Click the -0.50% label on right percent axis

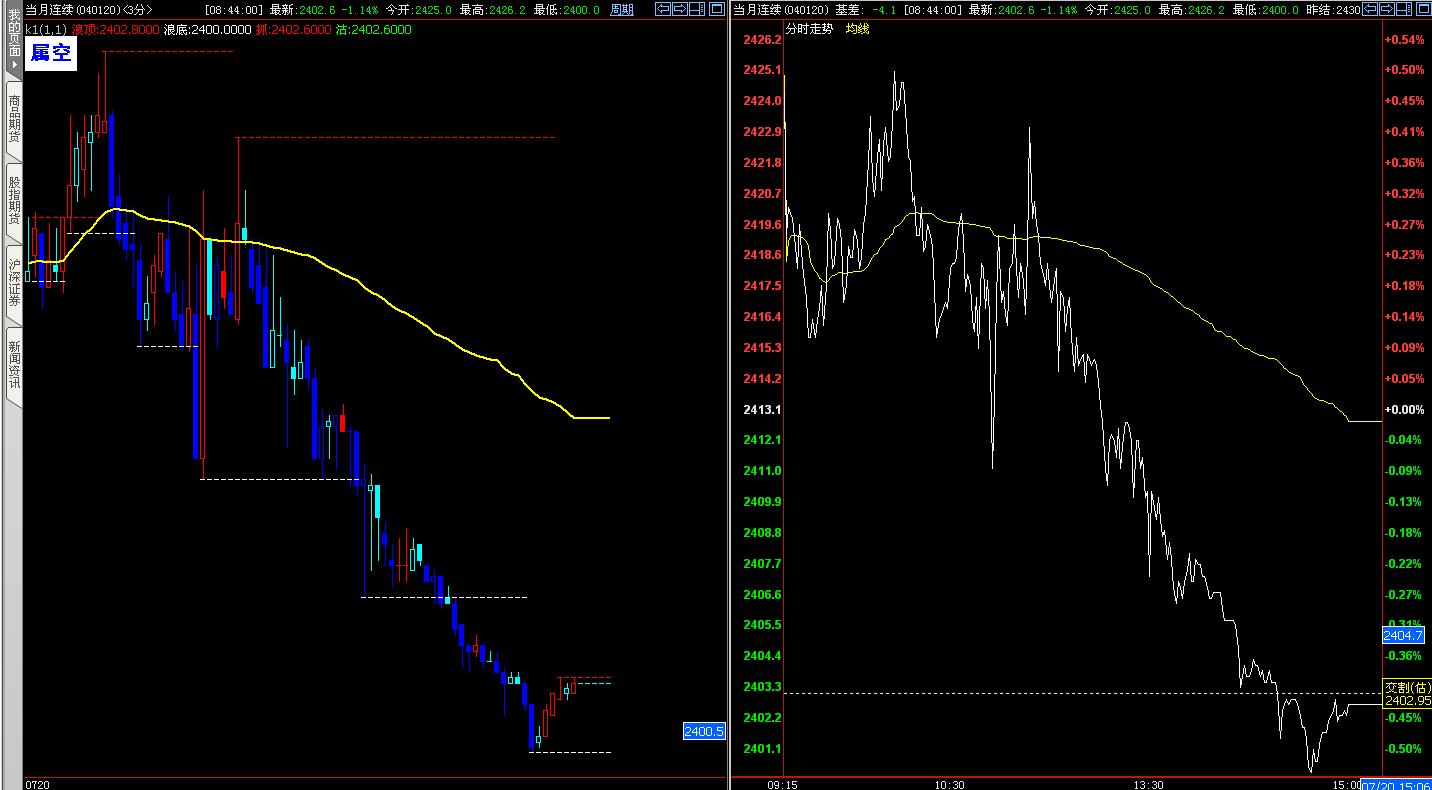(1403, 749)
